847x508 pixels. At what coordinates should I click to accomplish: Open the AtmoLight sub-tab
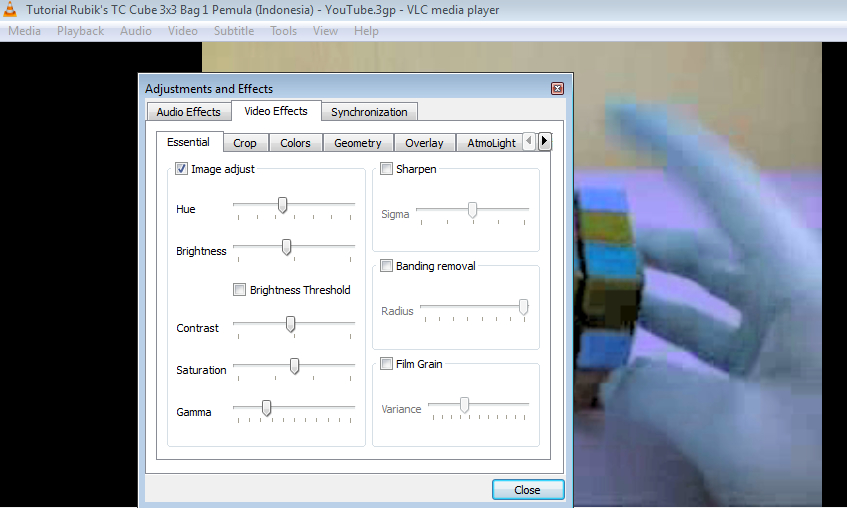click(x=491, y=143)
